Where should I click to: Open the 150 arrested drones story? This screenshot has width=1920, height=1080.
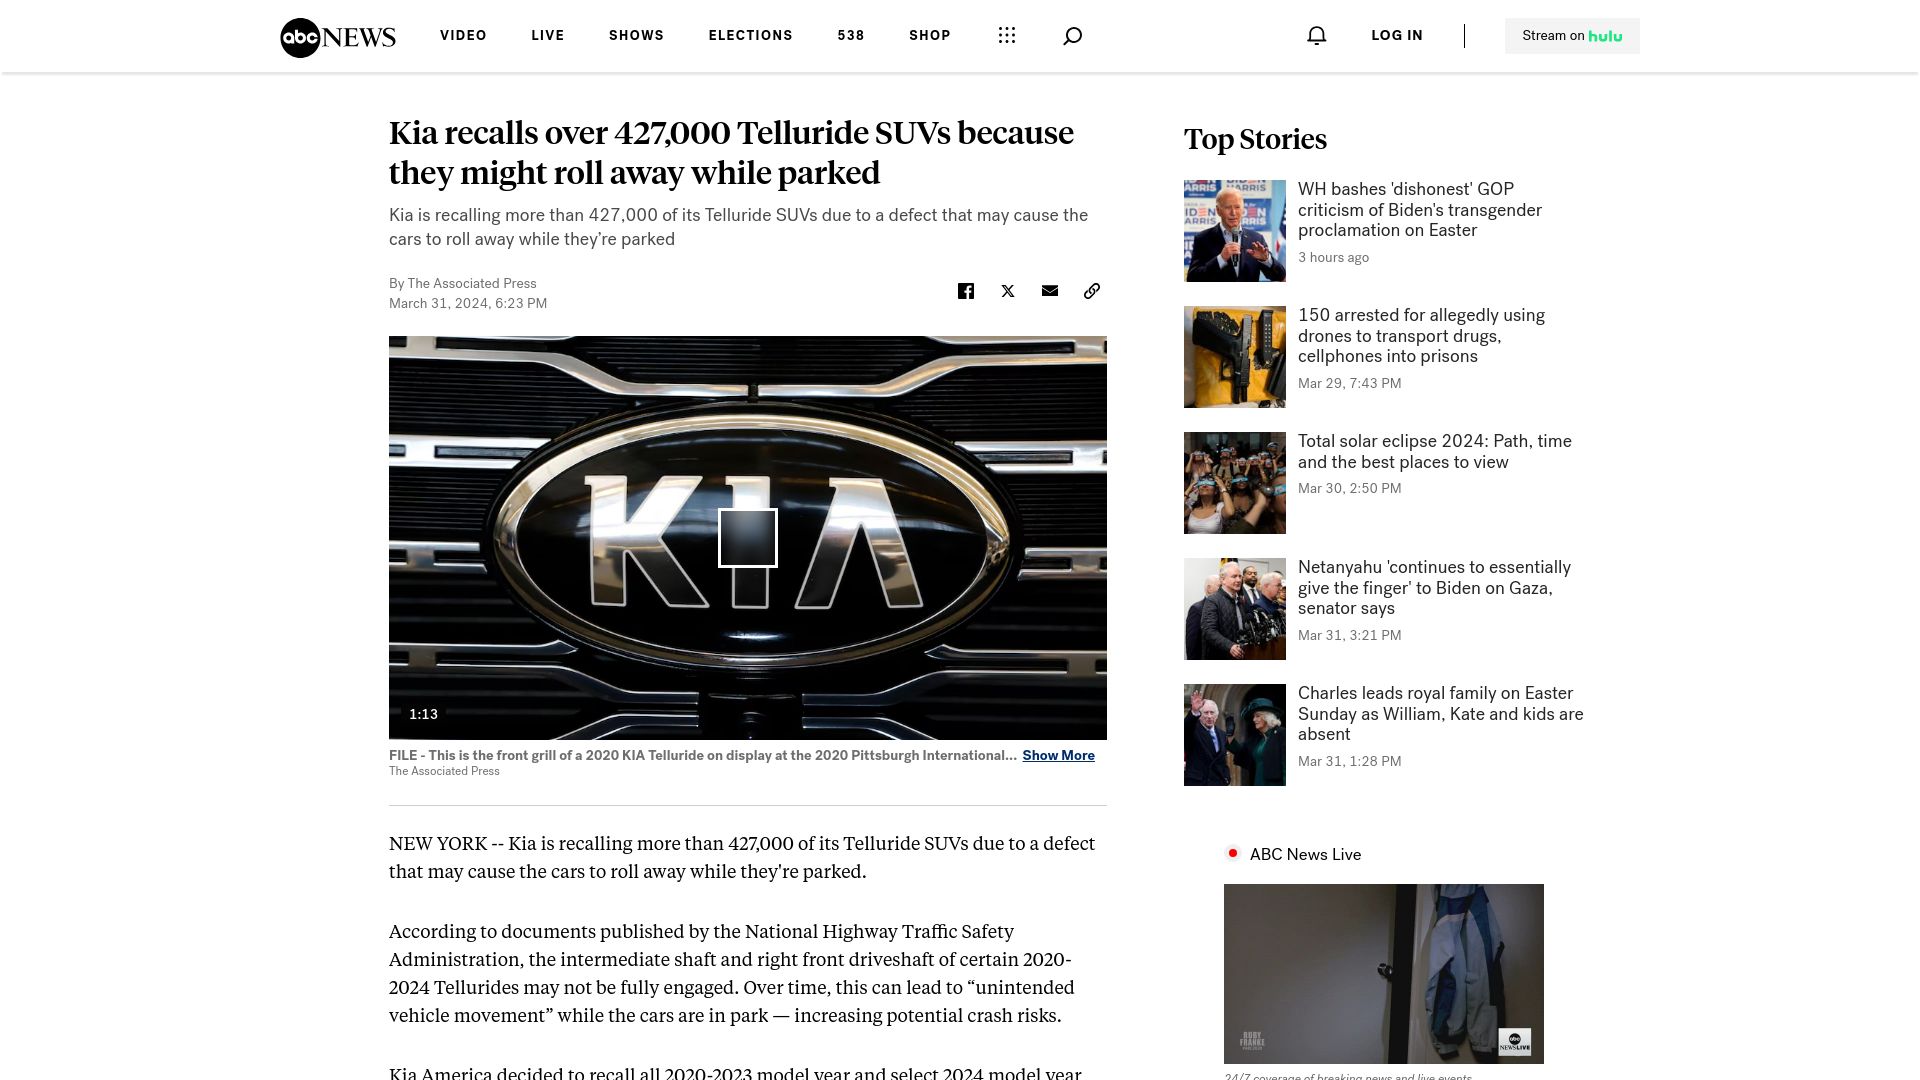pyautogui.click(x=1421, y=336)
